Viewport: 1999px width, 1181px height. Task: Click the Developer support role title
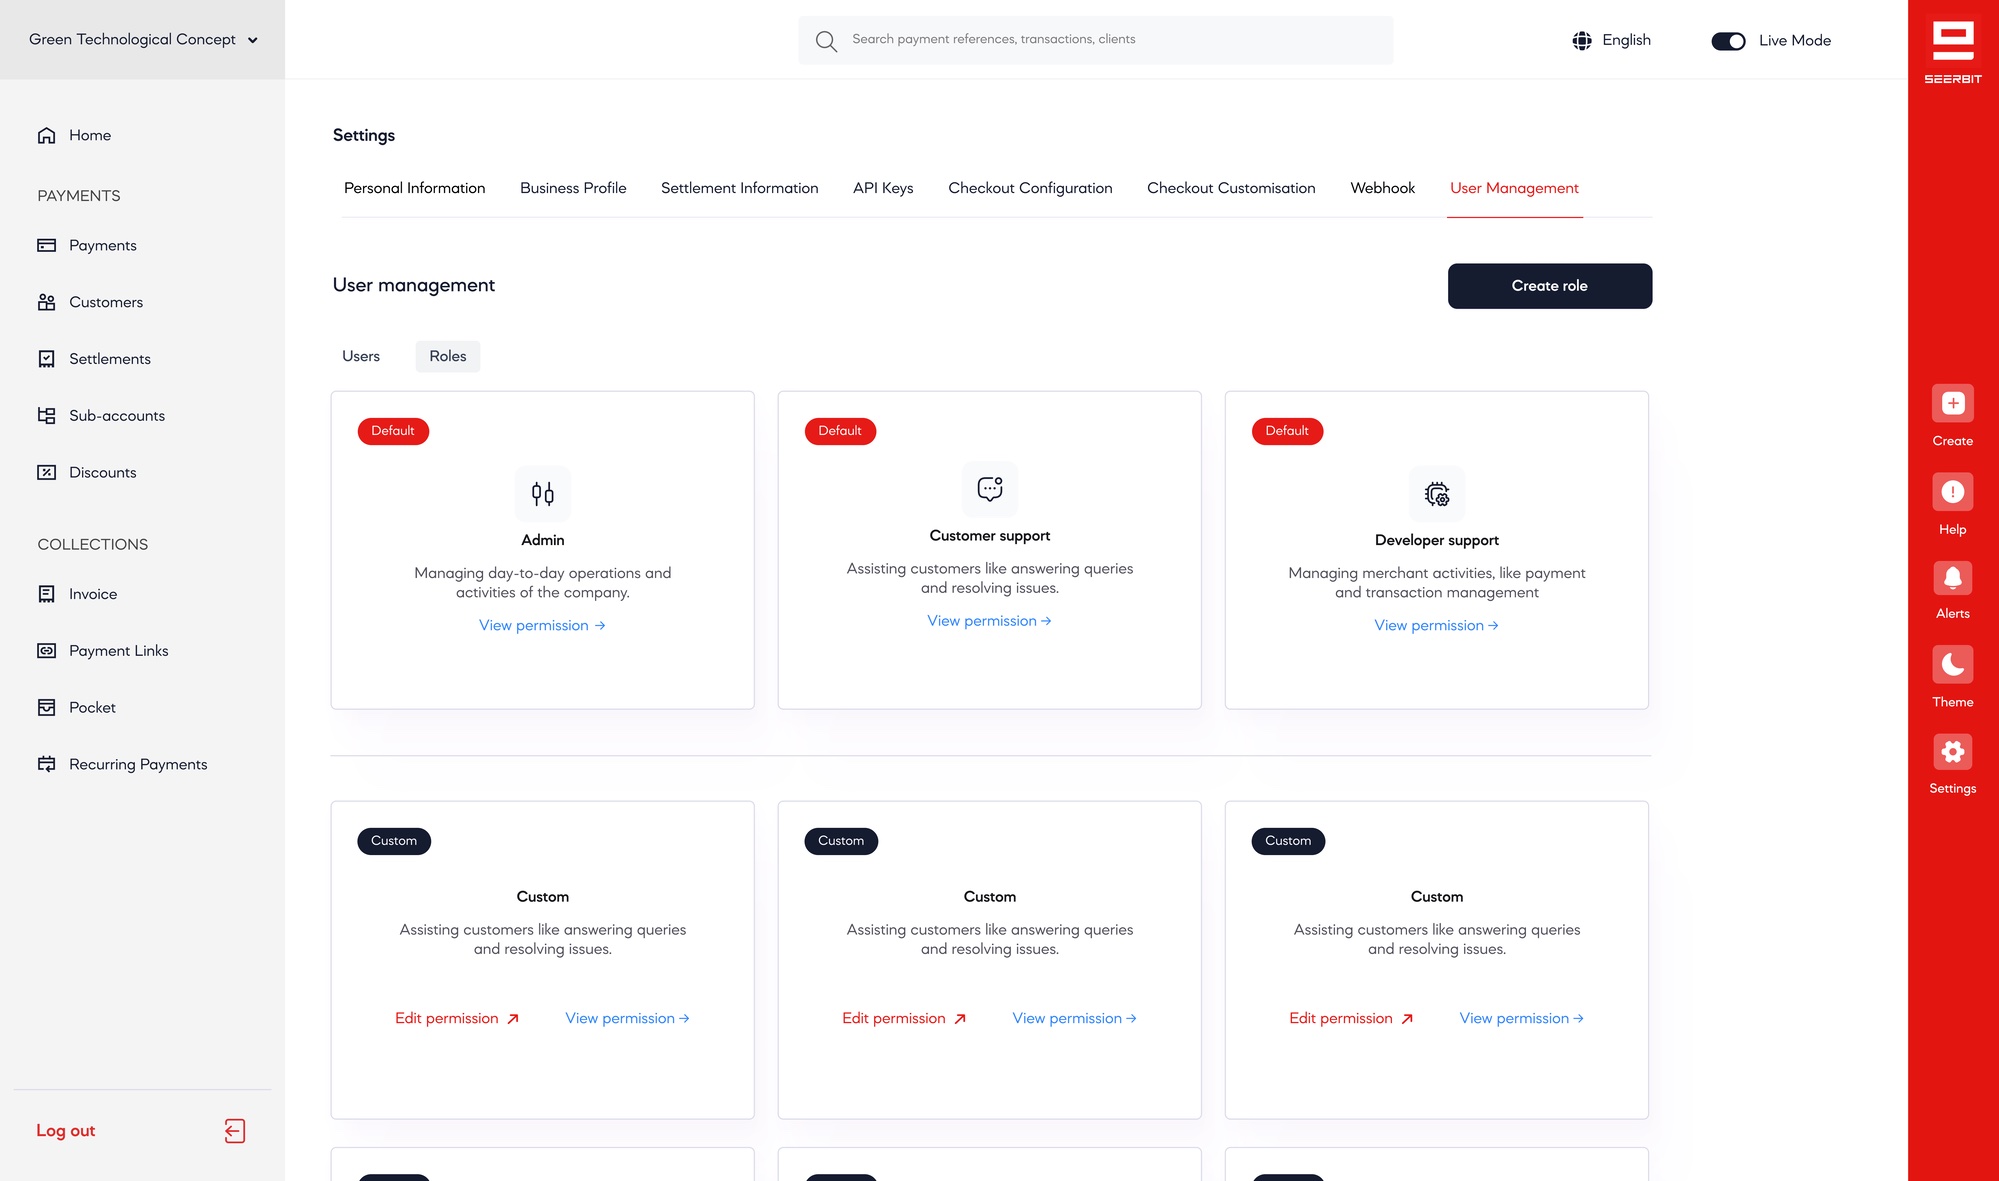pos(1437,540)
